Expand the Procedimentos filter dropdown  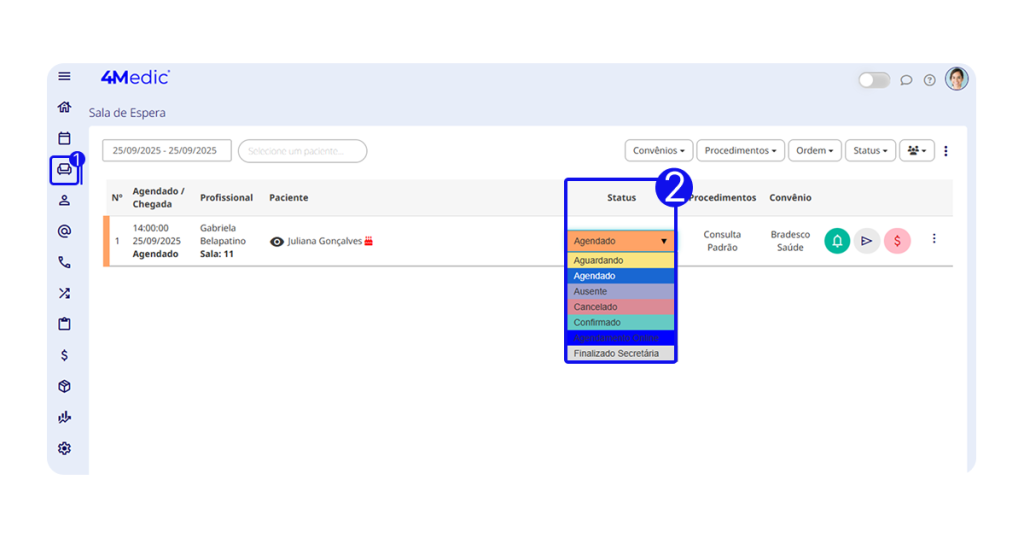coord(741,151)
